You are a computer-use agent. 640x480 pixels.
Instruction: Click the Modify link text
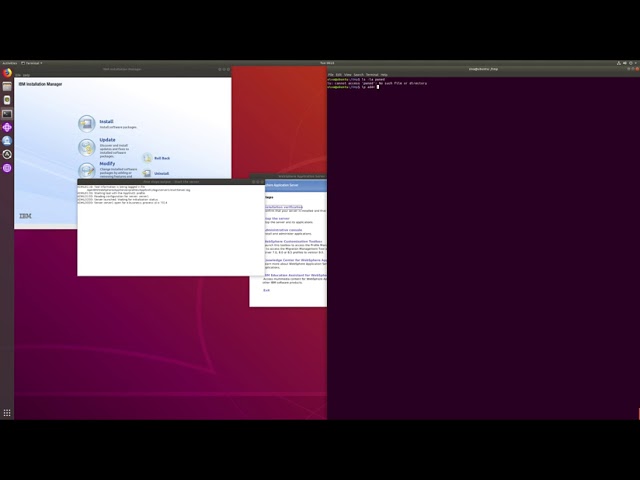pyautogui.click(x=107, y=163)
